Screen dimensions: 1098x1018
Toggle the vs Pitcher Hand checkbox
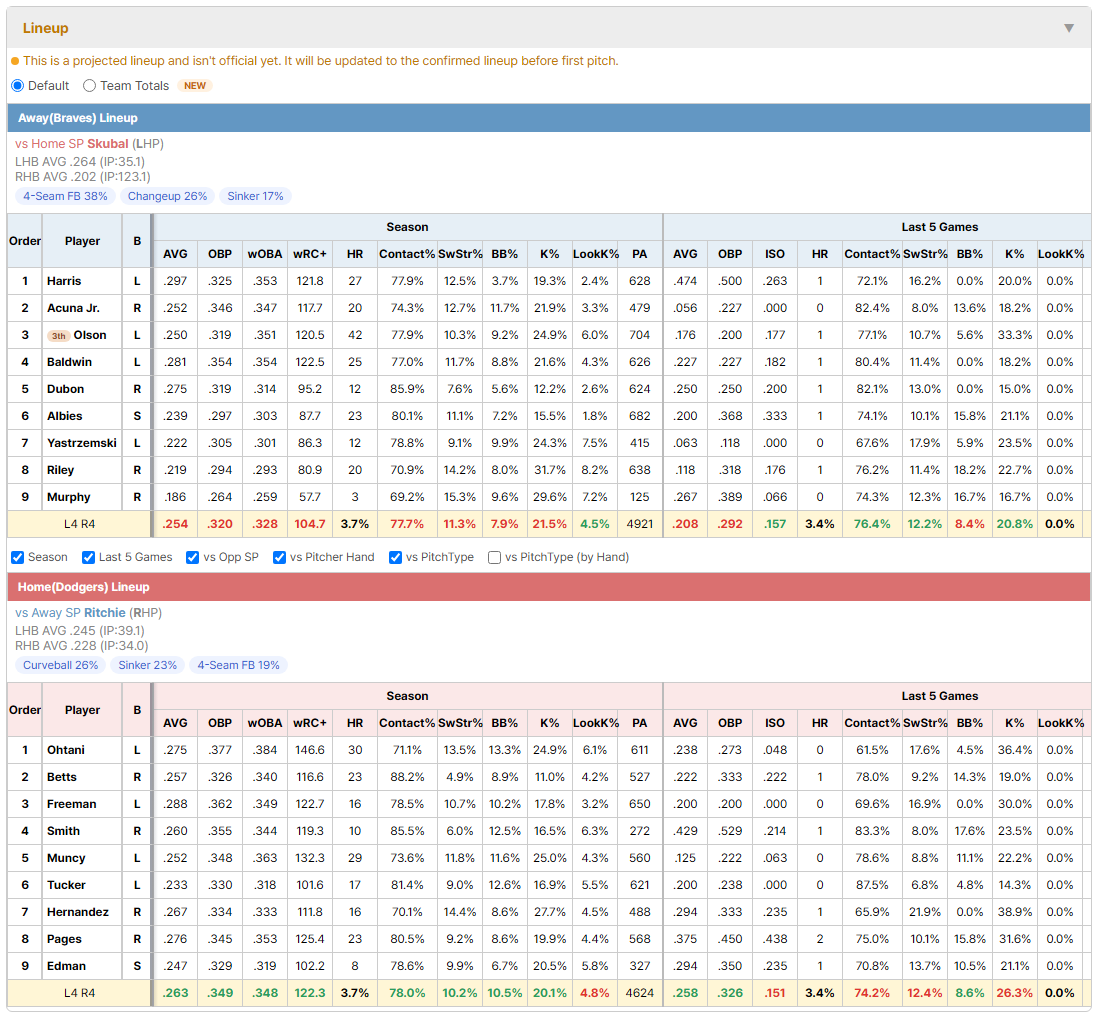click(279, 557)
